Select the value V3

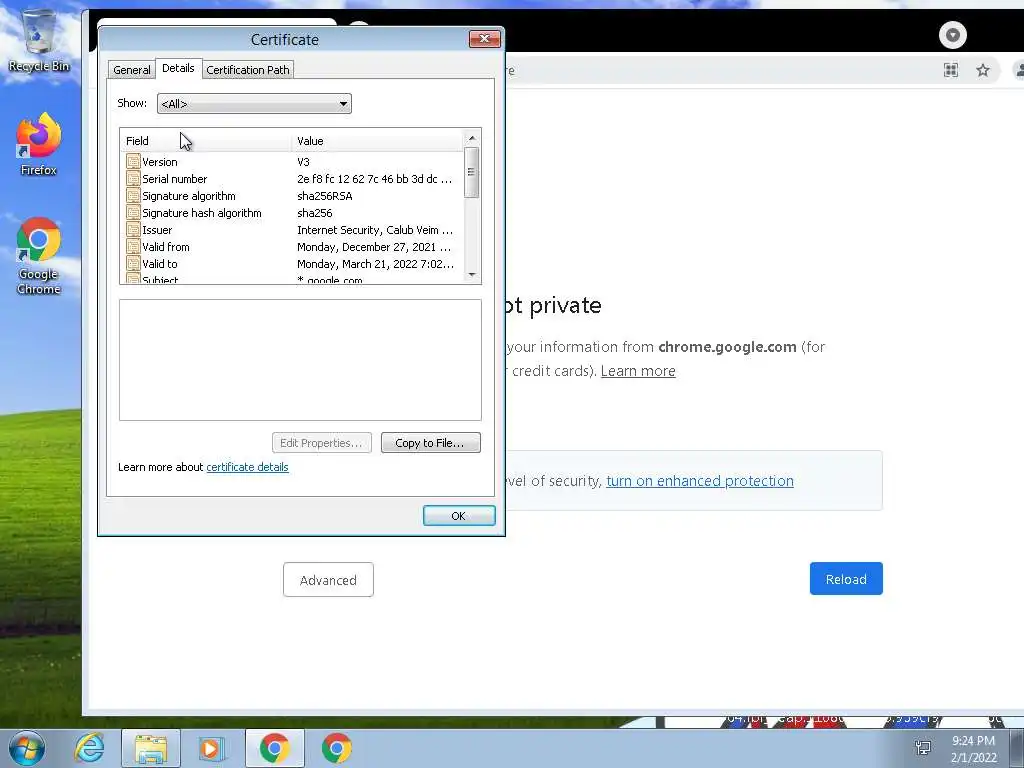[x=303, y=162]
